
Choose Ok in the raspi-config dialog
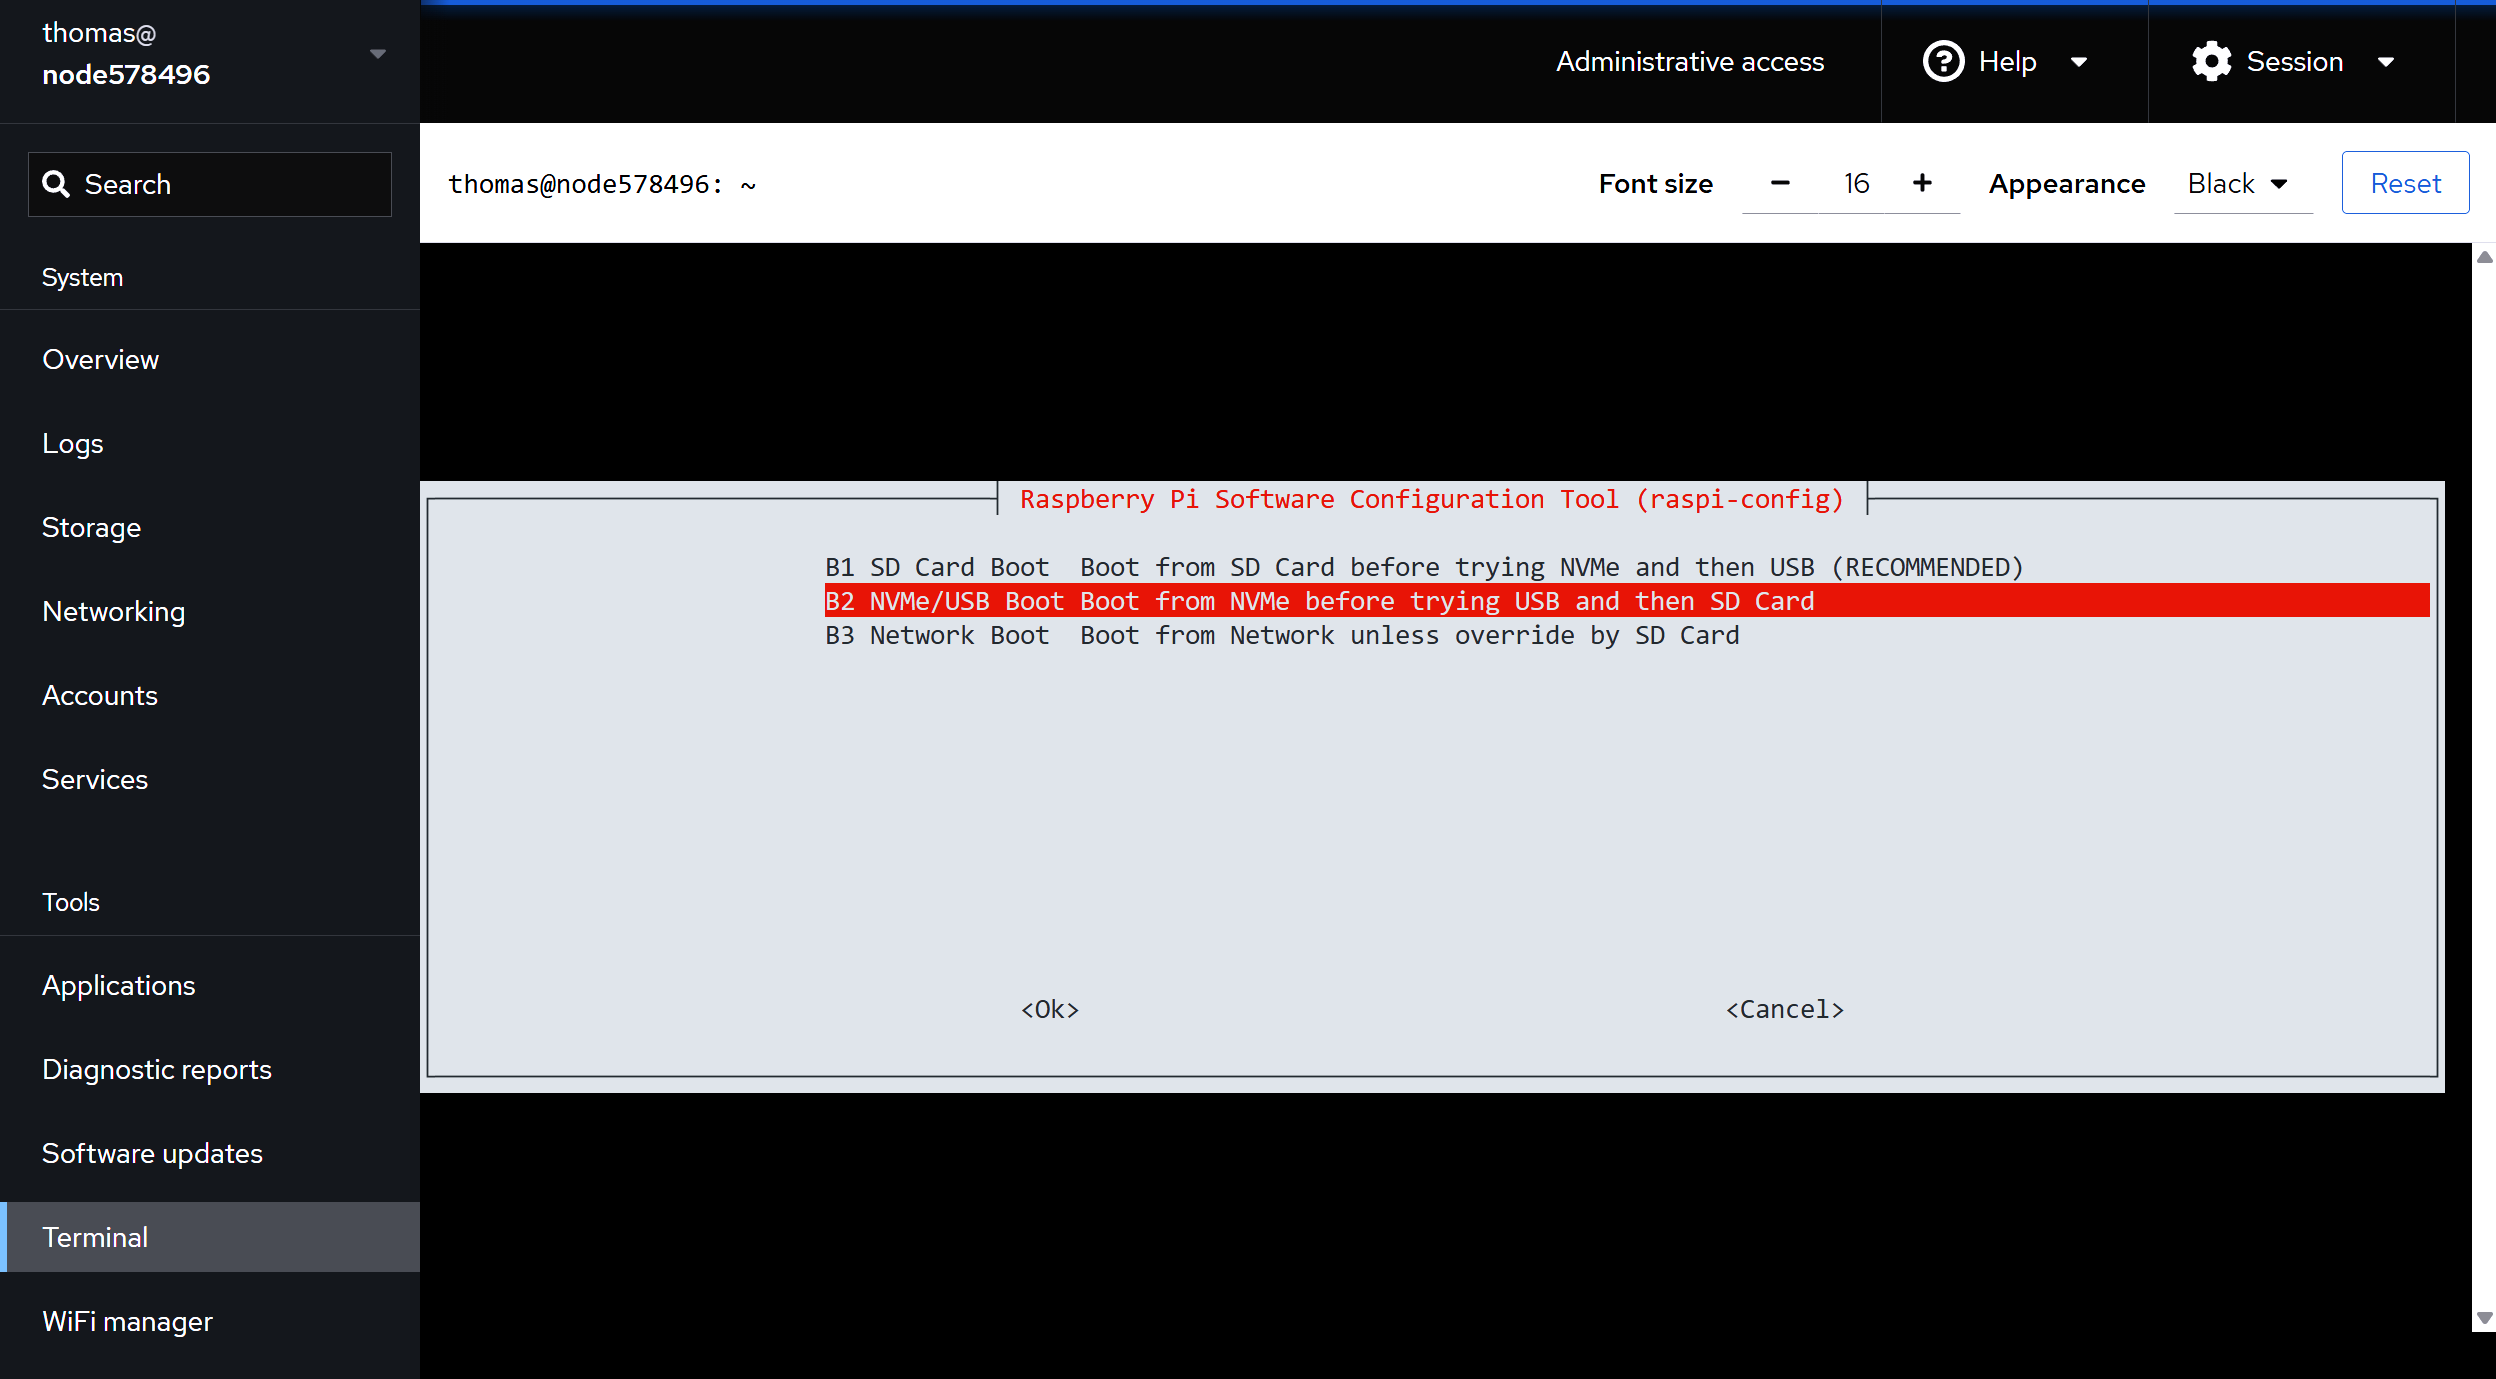[x=1048, y=1009]
